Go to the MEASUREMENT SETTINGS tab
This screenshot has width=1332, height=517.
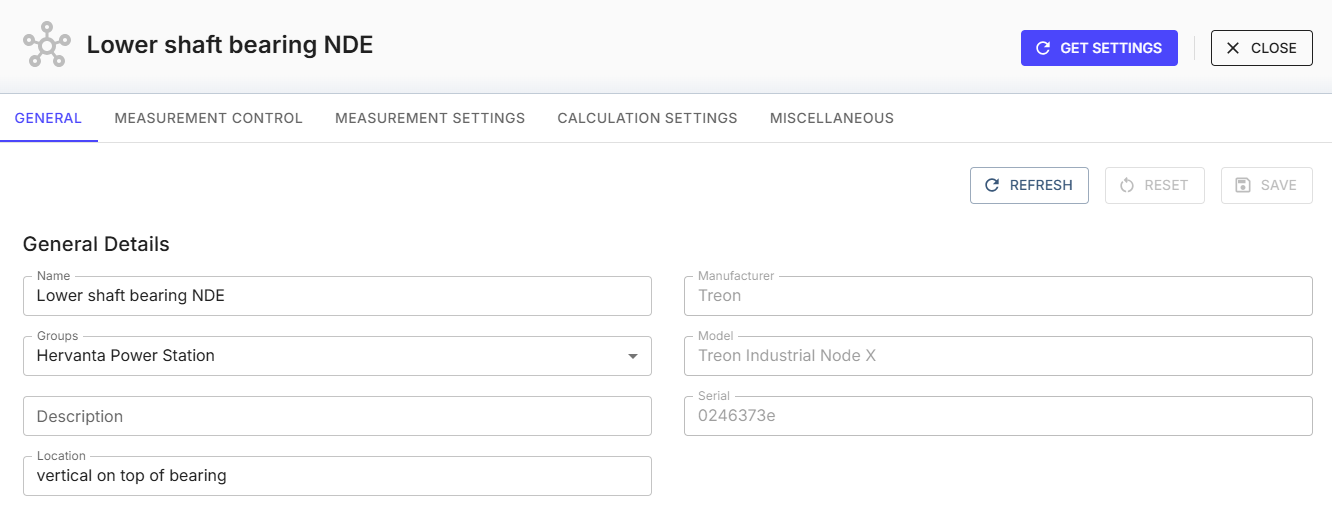430,118
